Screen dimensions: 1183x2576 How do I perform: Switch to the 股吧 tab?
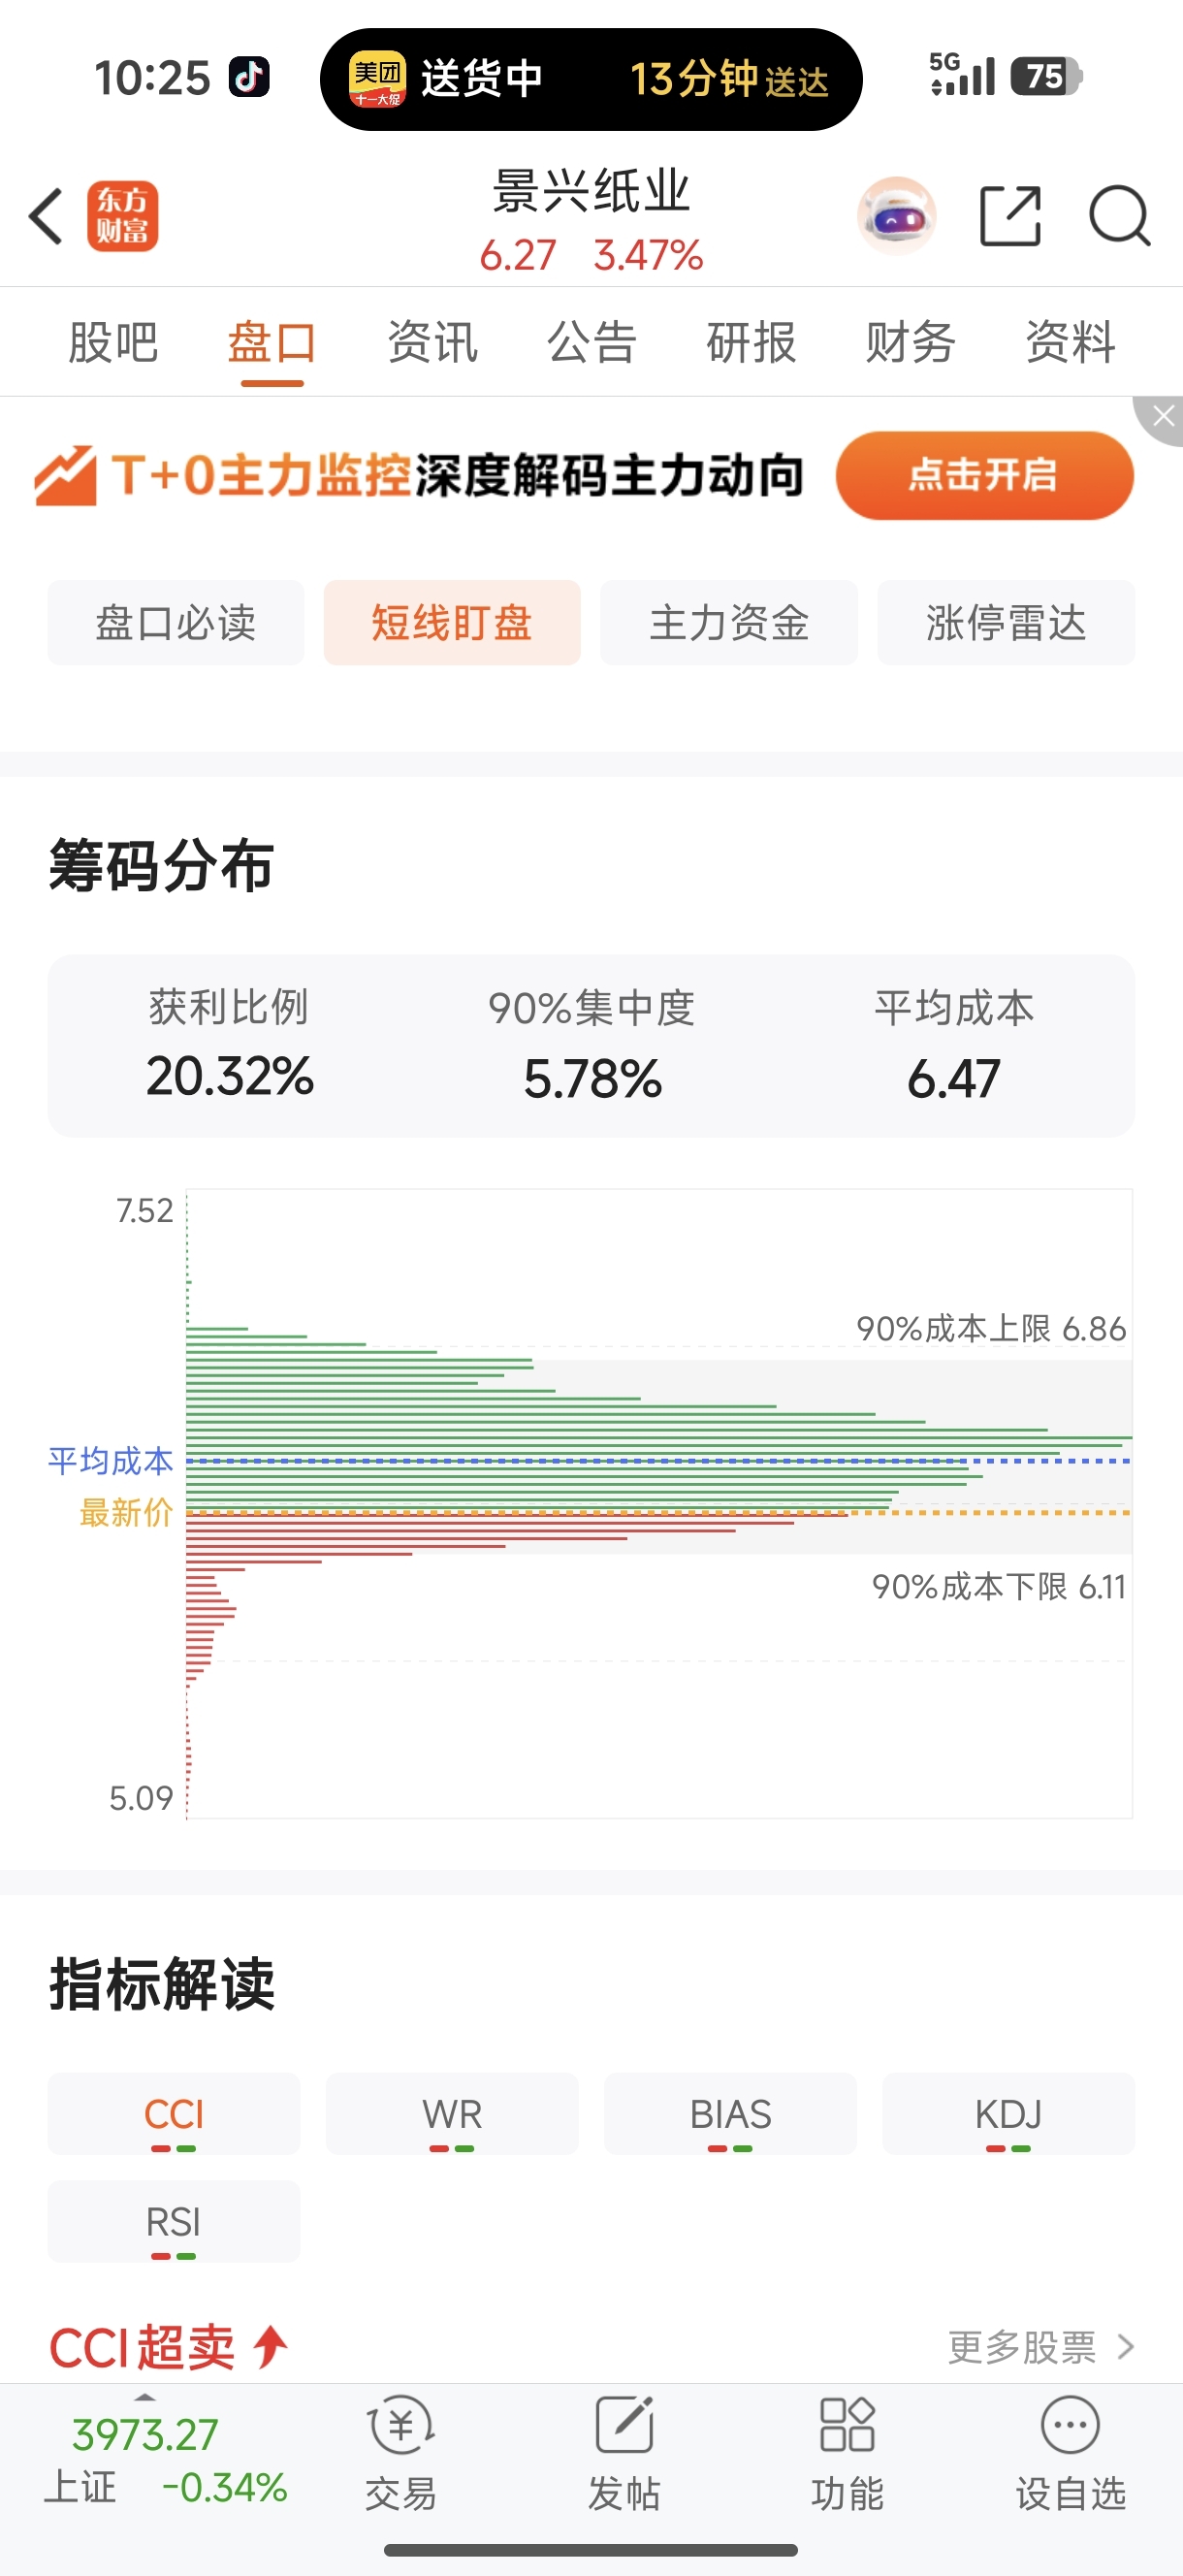tap(113, 343)
